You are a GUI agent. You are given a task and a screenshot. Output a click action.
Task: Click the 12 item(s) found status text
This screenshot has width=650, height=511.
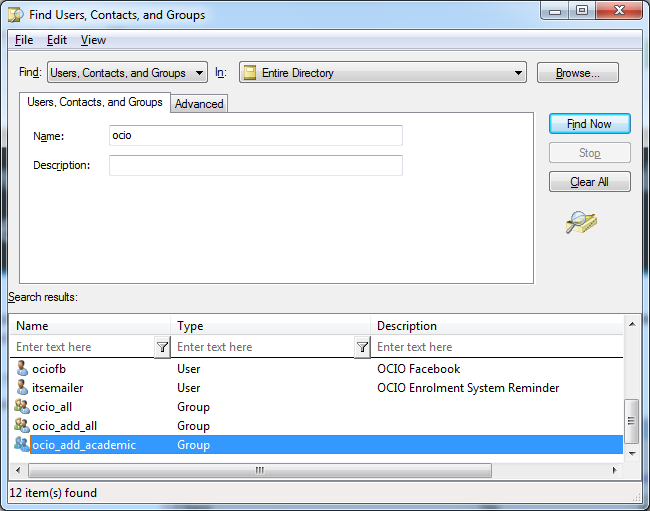(x=53, y=493)
